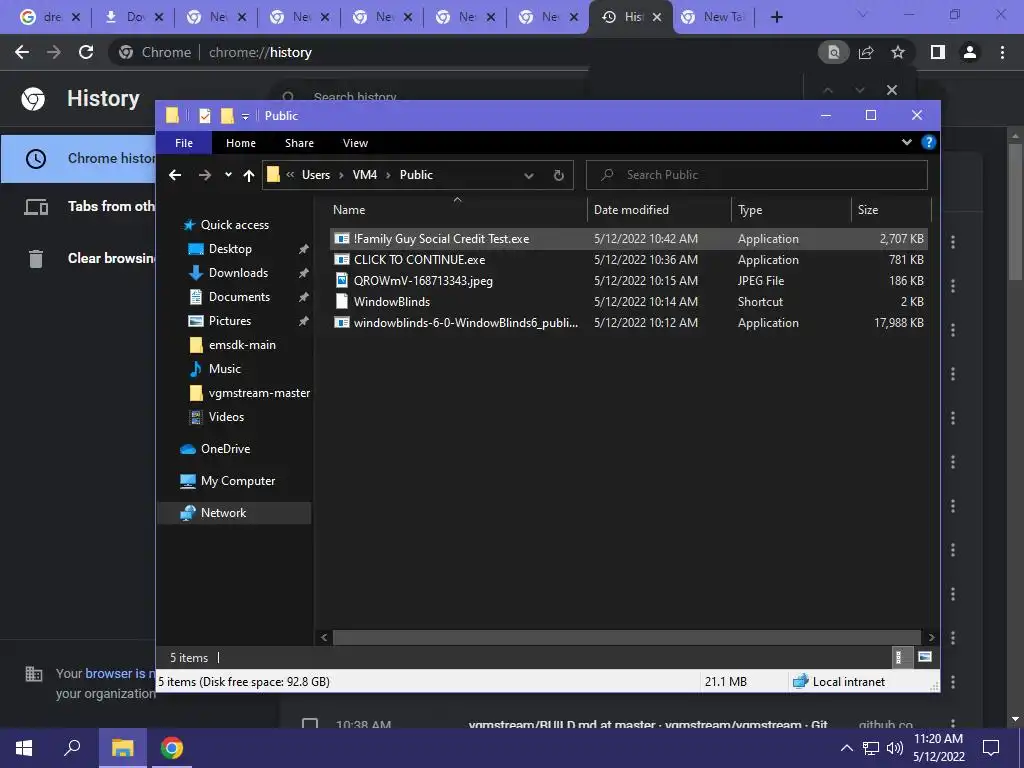Open Pictures in navigation pane
The image size is (1024, 768).
coord(219,321)
